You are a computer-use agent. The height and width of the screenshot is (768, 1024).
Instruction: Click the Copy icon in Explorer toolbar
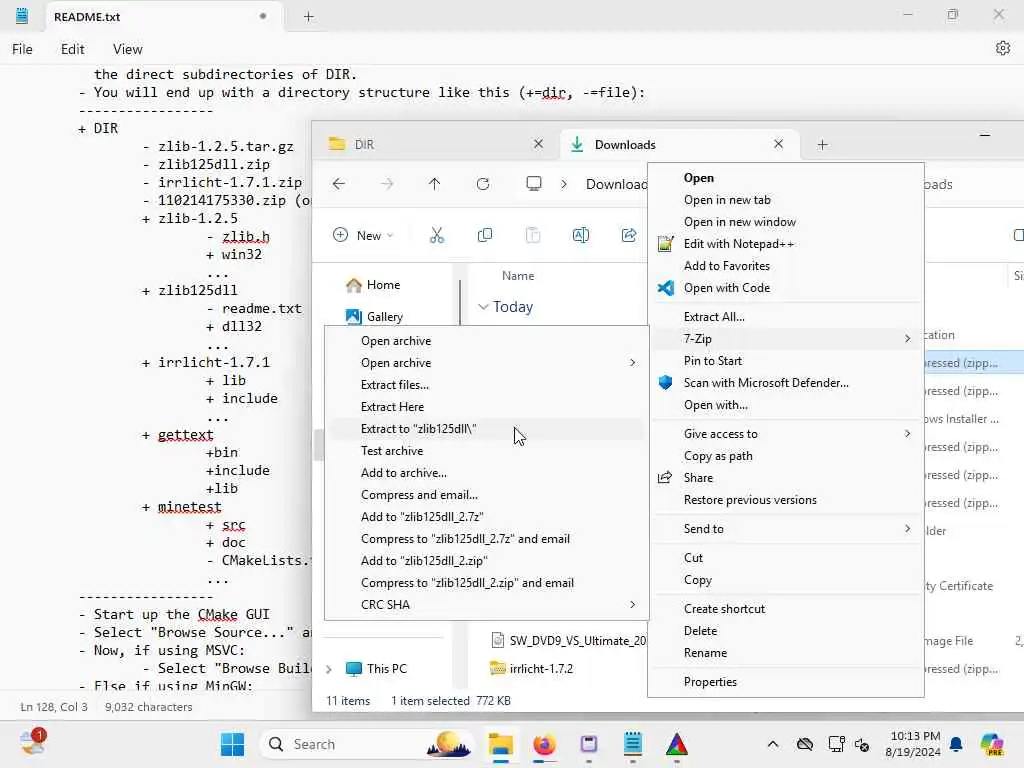click(x=485, y=236)
